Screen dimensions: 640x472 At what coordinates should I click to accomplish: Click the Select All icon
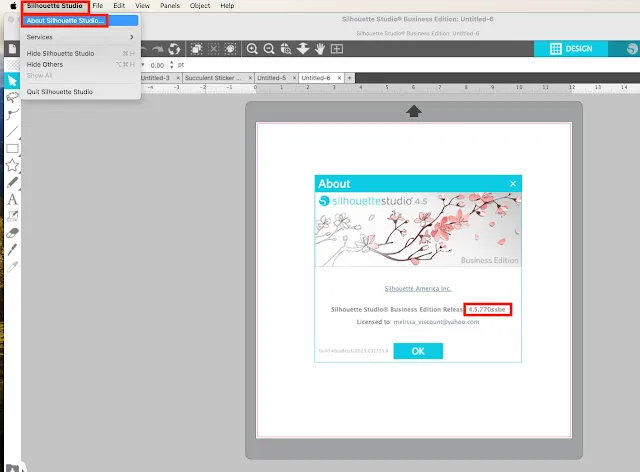click(196, 49)
